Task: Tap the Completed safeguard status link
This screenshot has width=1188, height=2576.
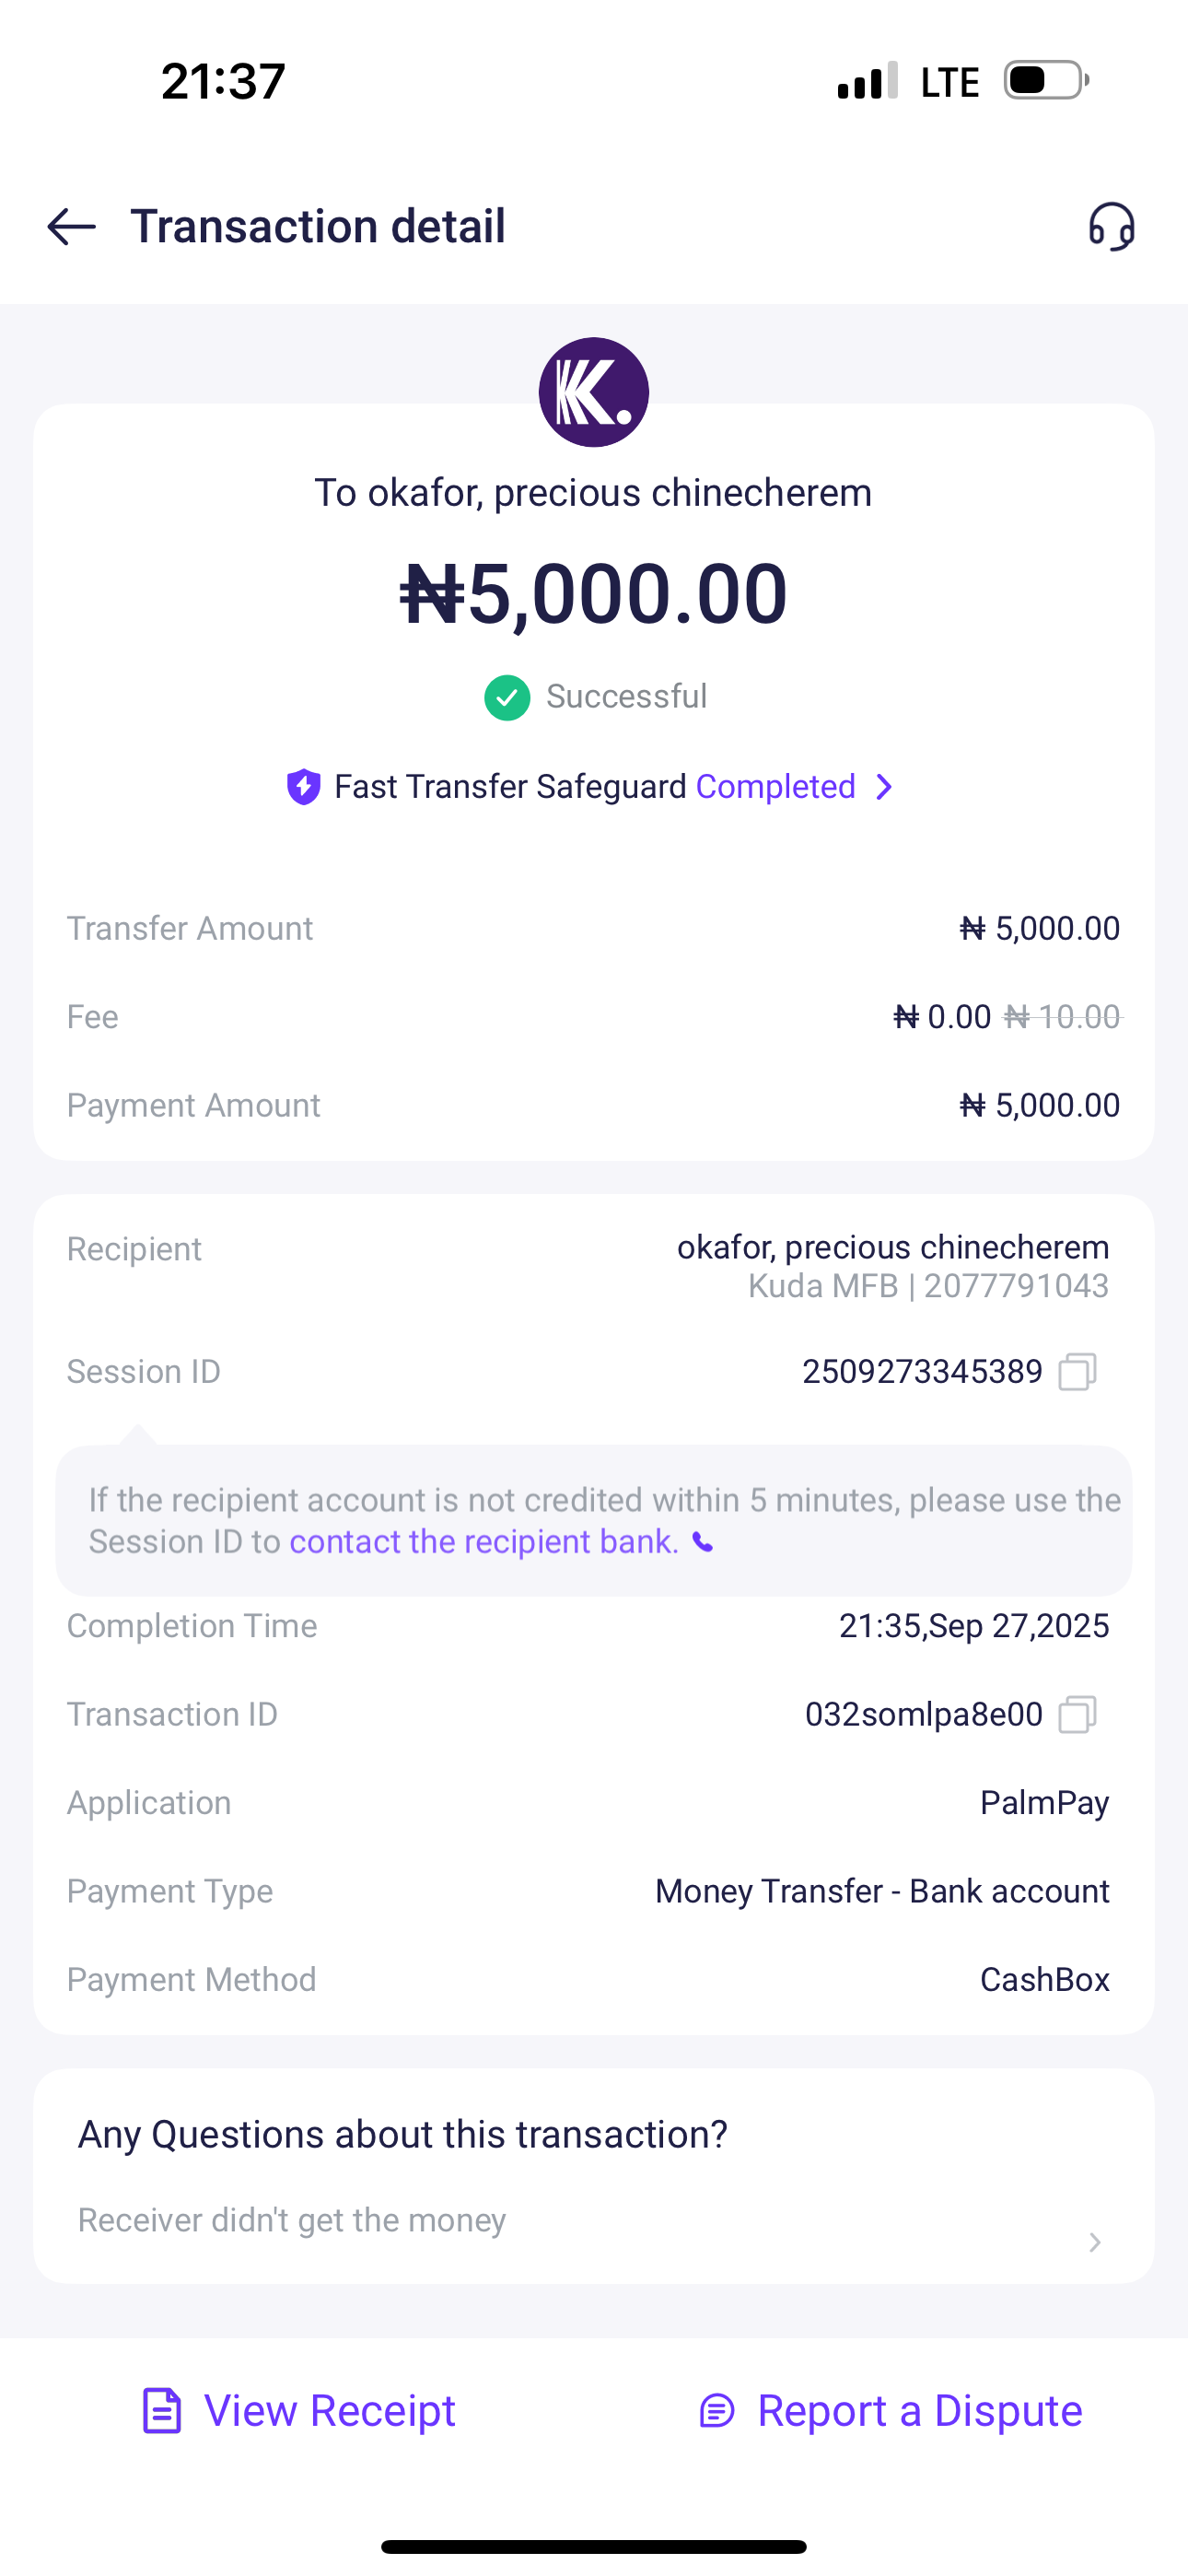Action: click(775, 787)
